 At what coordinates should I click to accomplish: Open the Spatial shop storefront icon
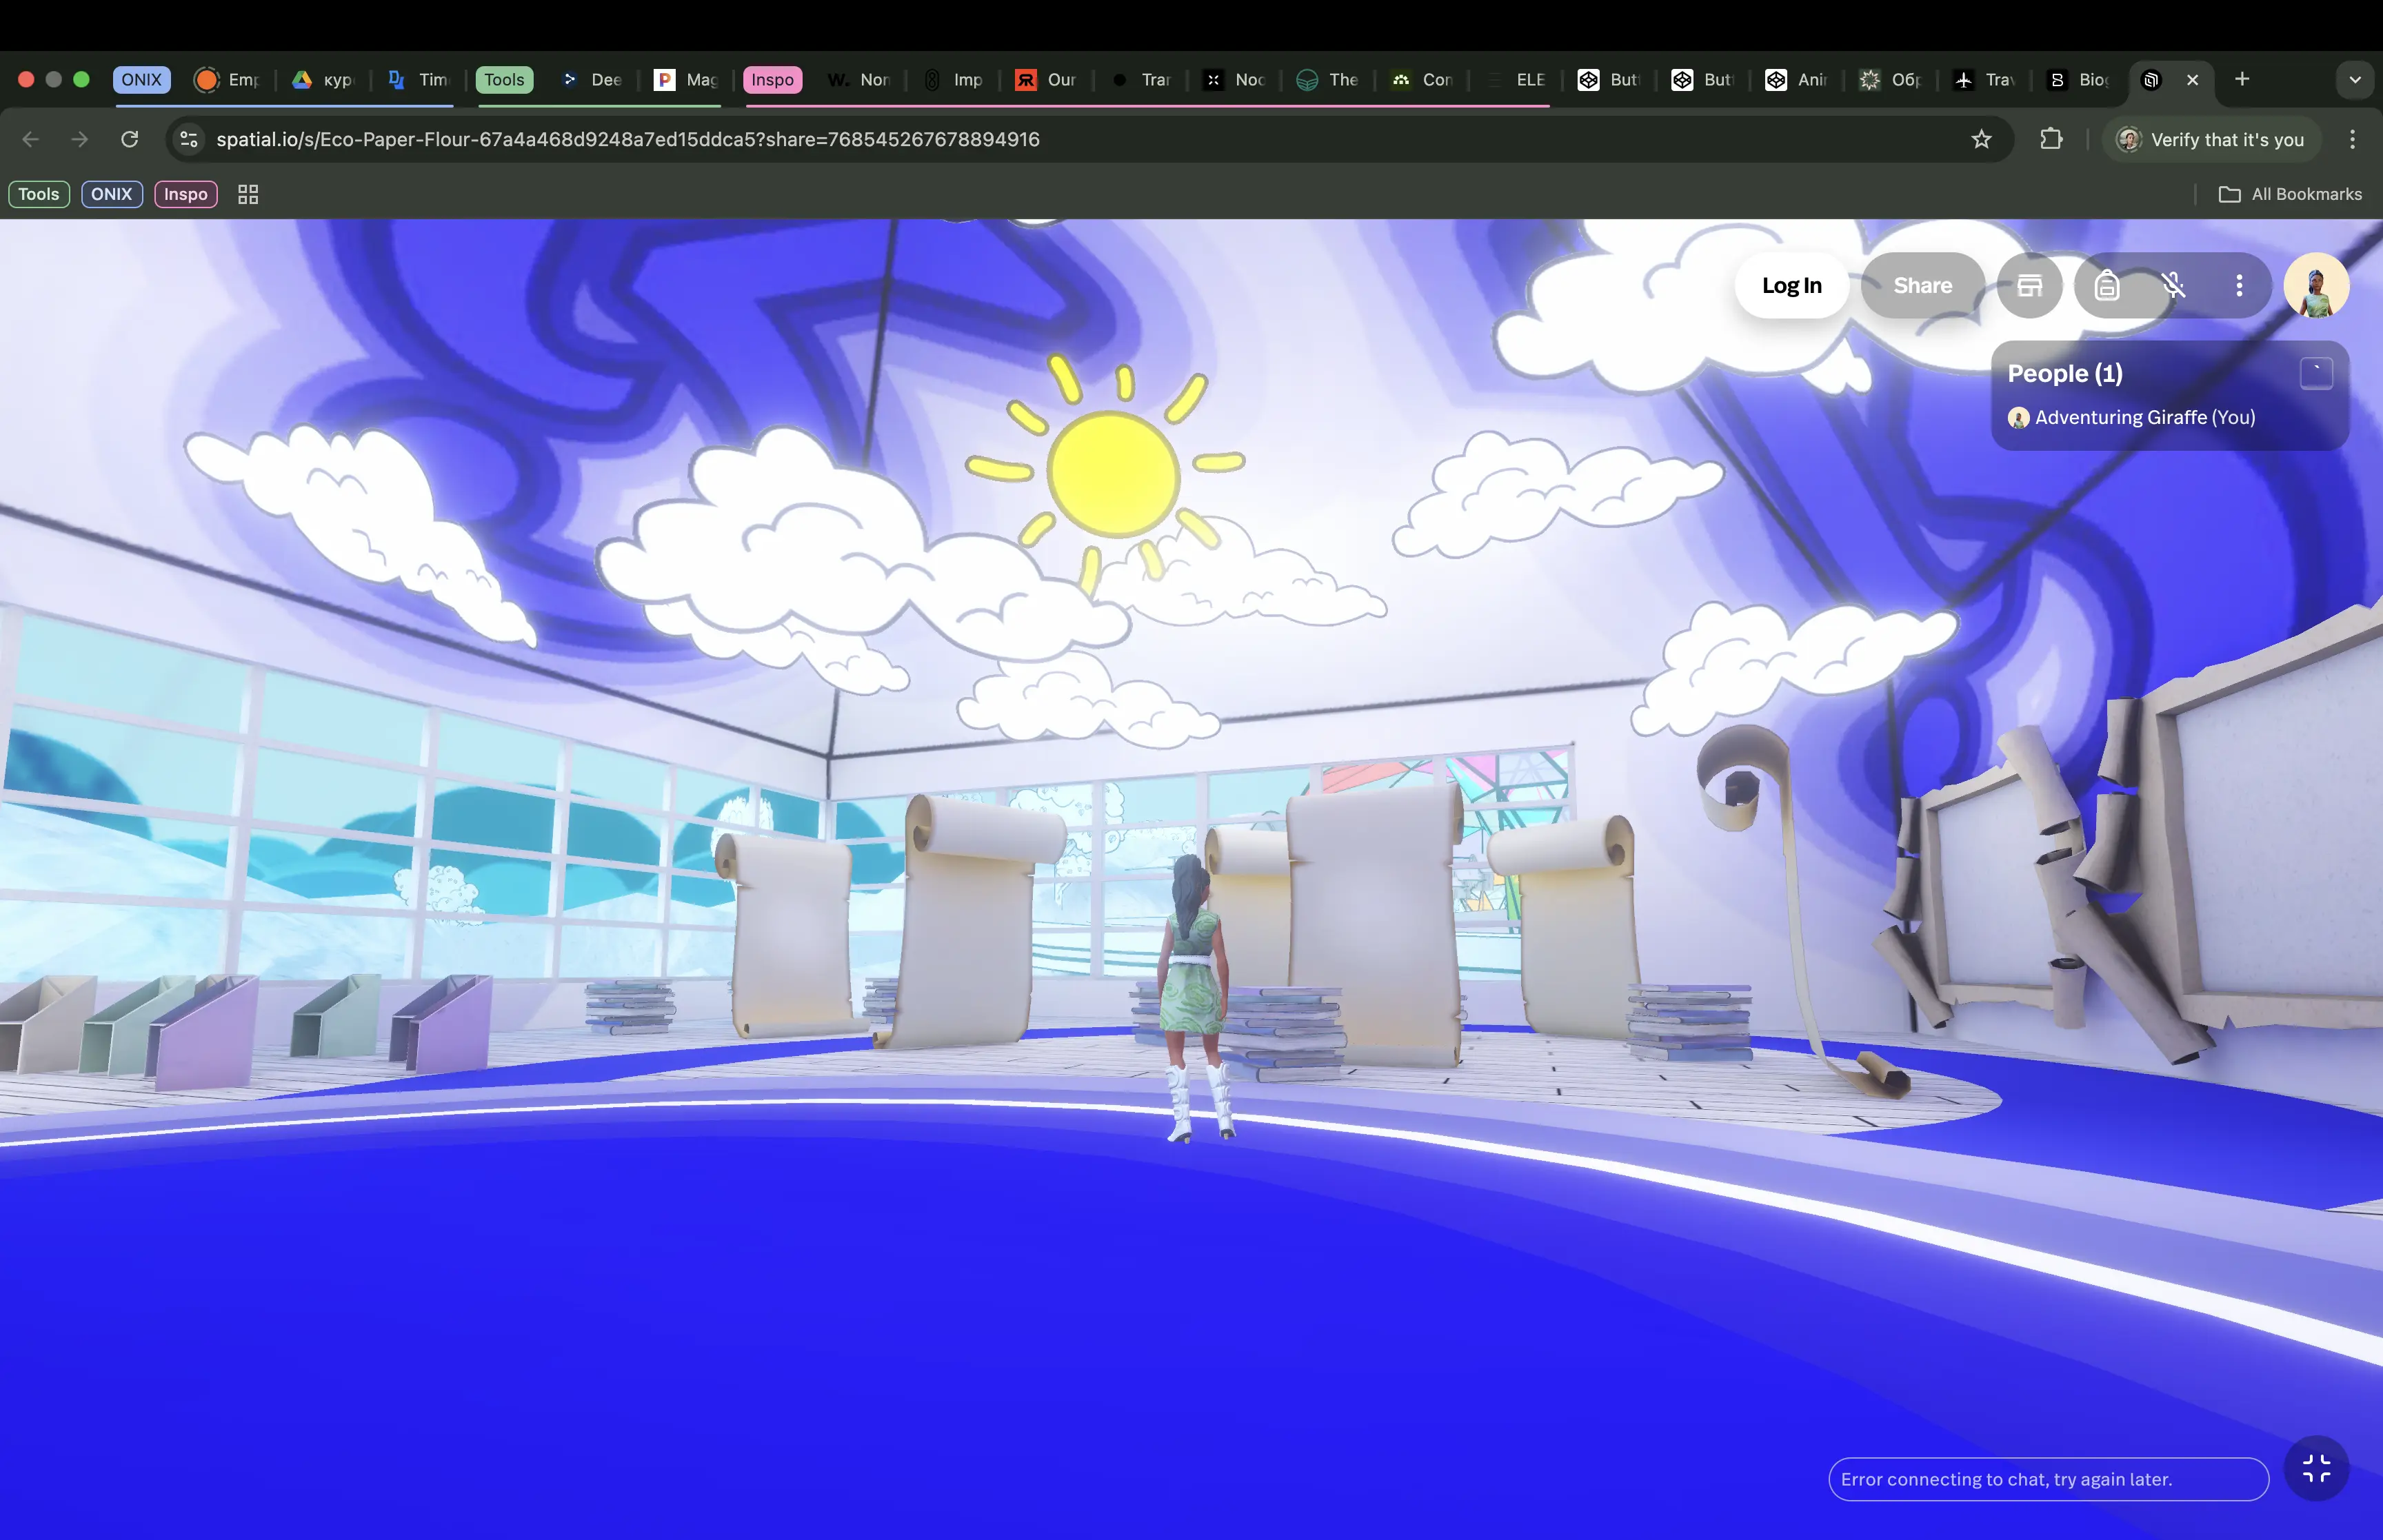(2029, 286)
